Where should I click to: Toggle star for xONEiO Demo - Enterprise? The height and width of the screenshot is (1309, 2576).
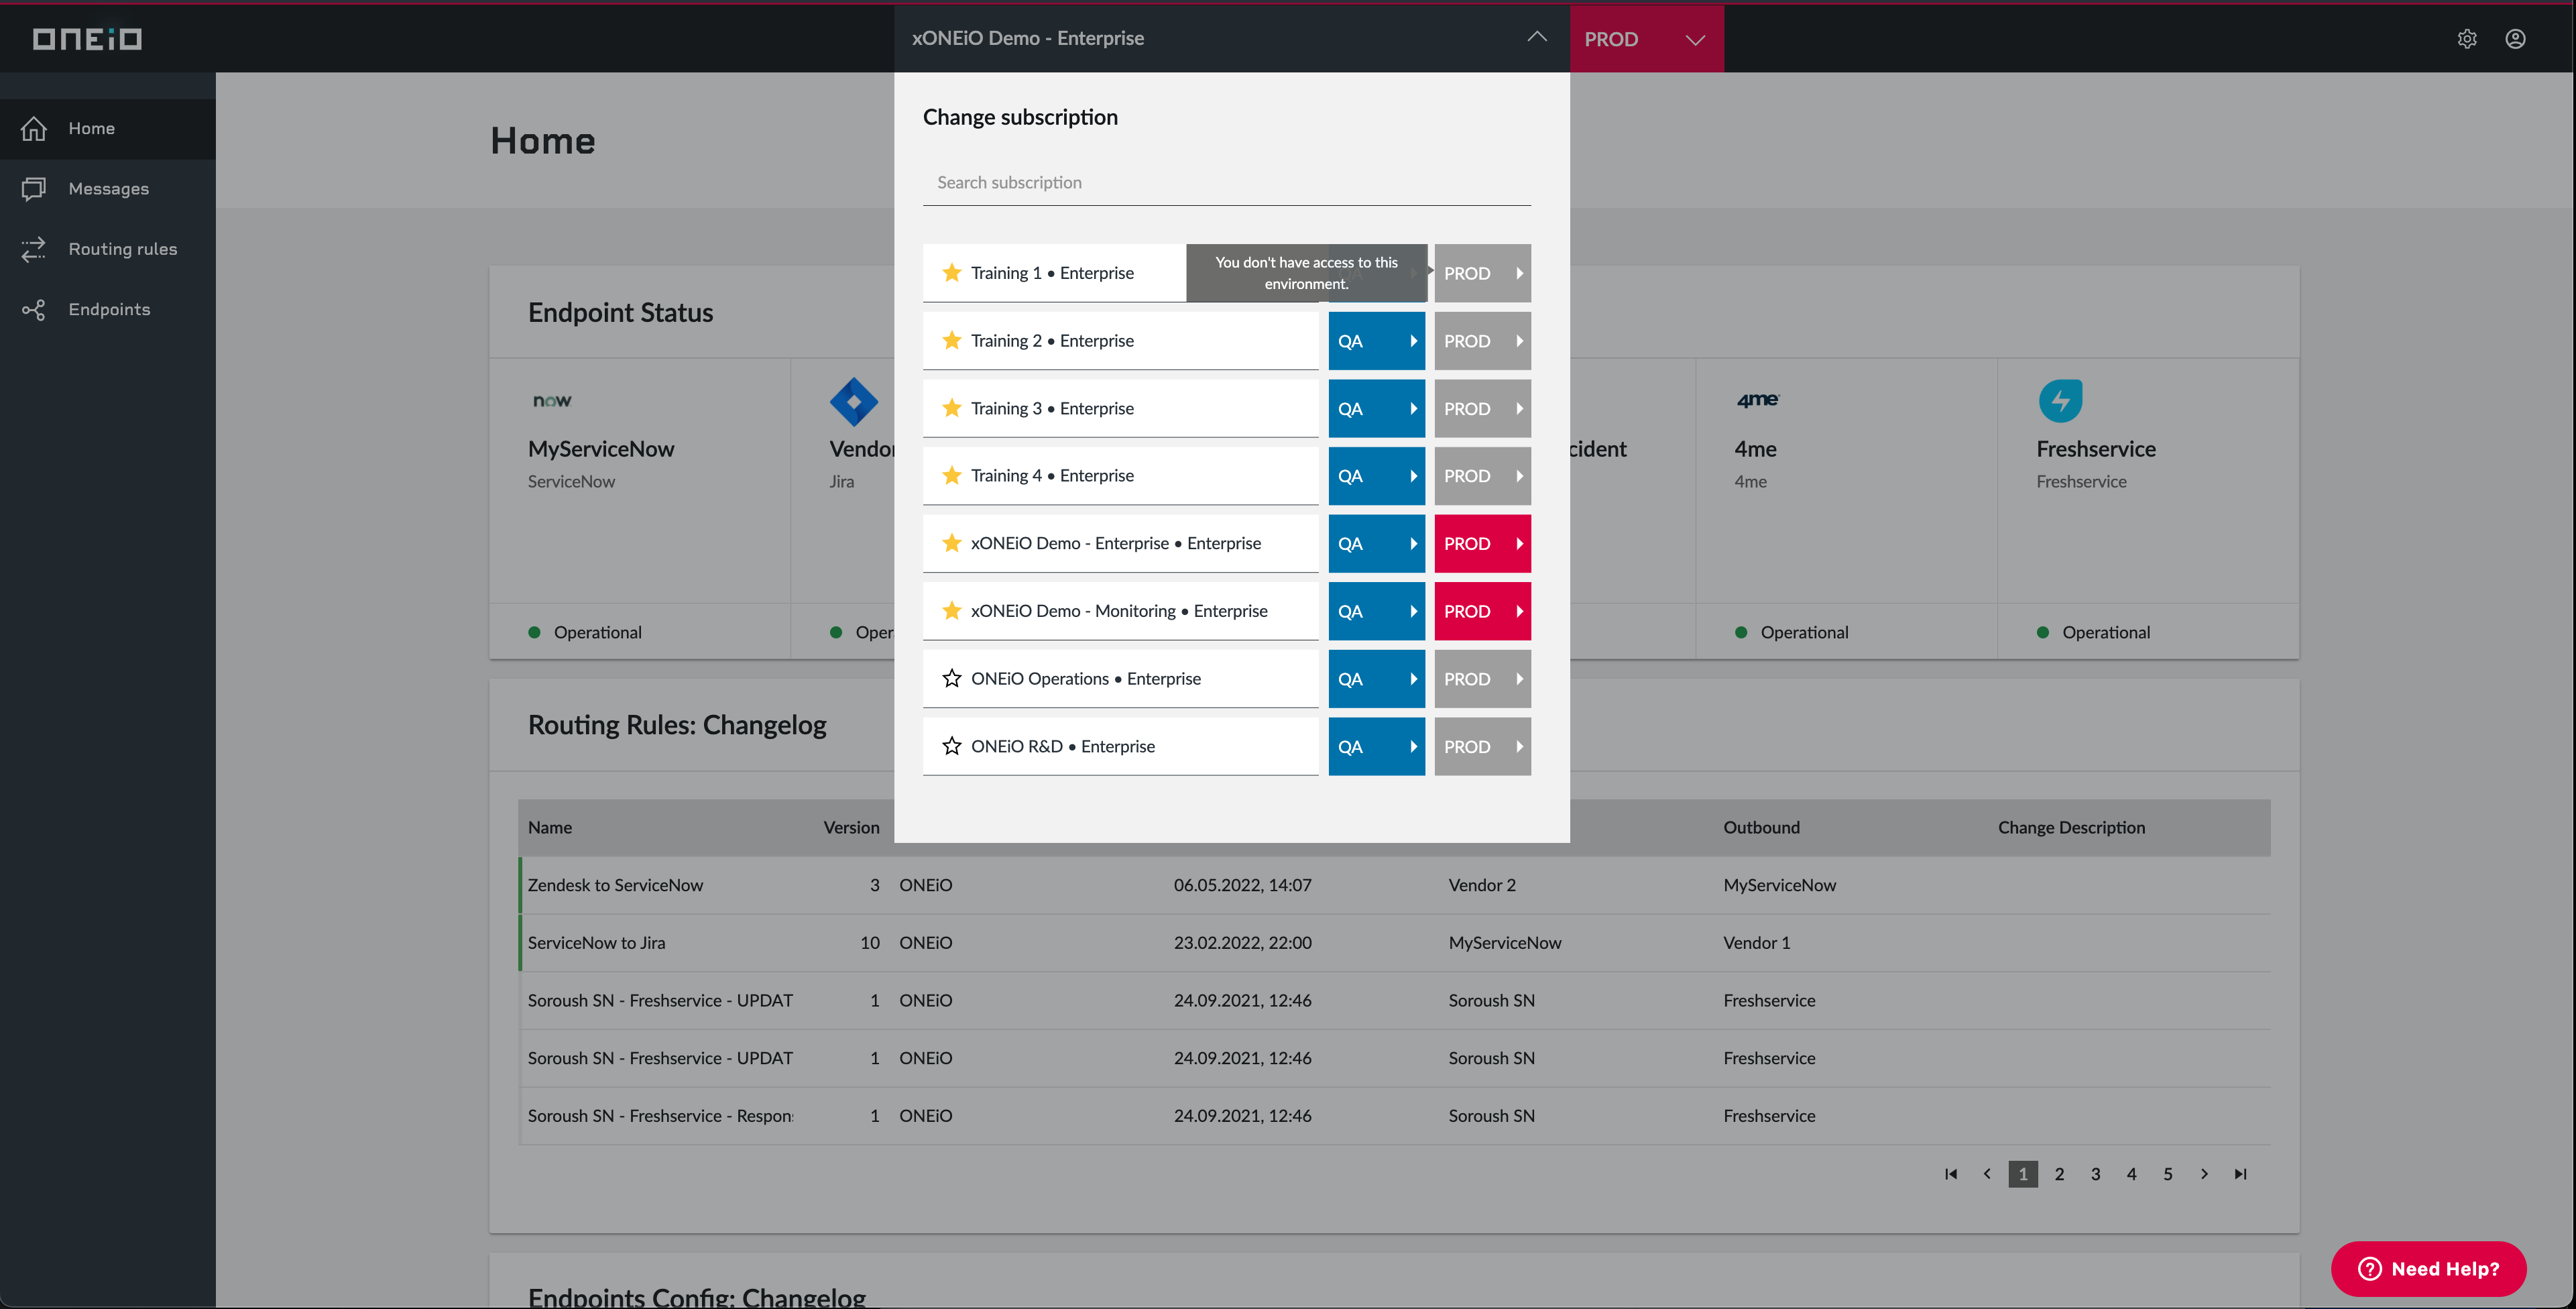[x=951, y=543]
